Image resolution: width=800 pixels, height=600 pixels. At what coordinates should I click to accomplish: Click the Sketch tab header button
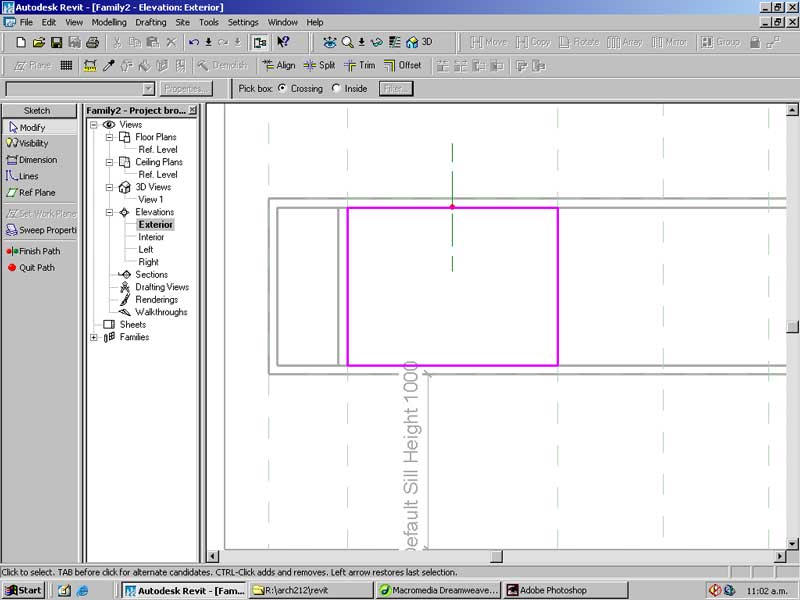(39, 111)
